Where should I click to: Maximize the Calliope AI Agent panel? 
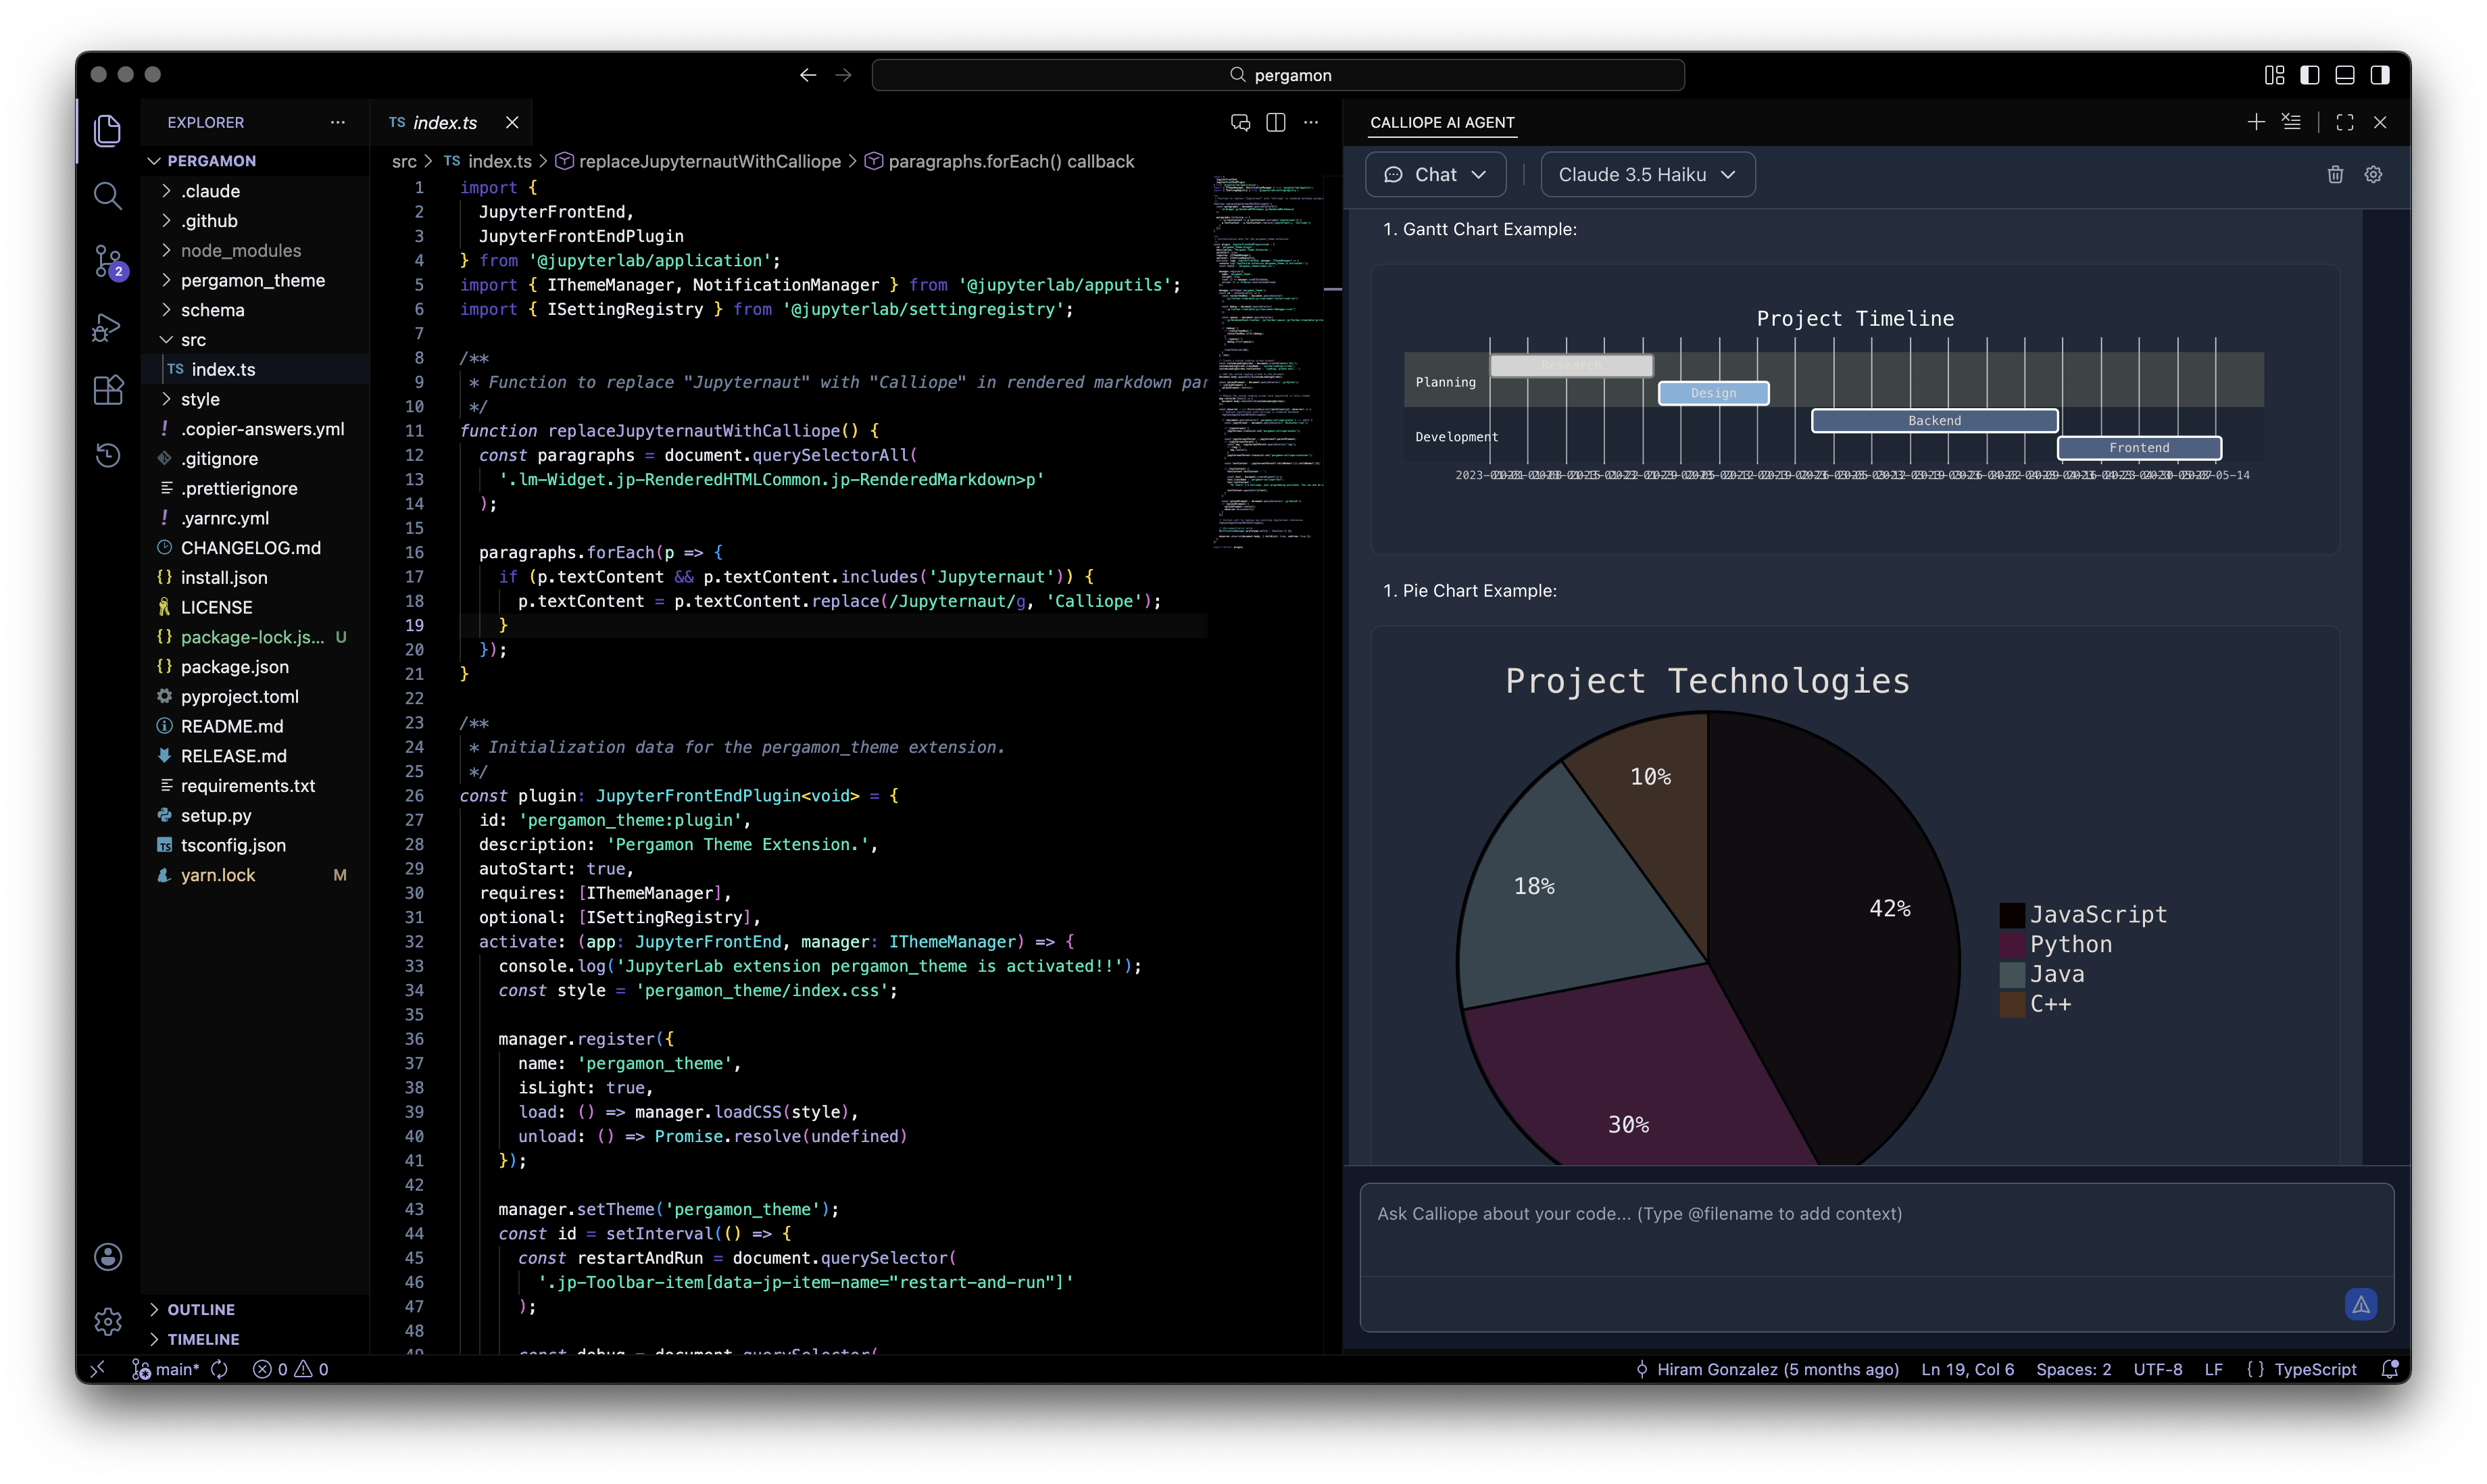point(2345,122)
